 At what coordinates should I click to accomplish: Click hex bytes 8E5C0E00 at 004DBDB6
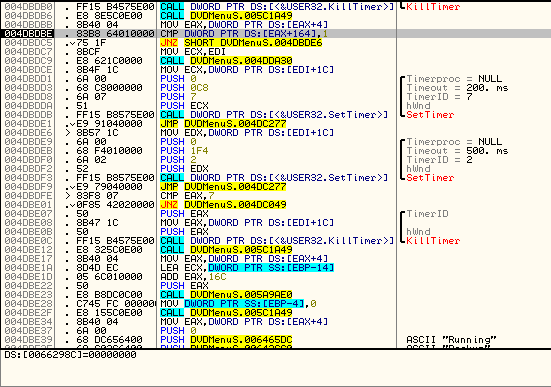118,16
